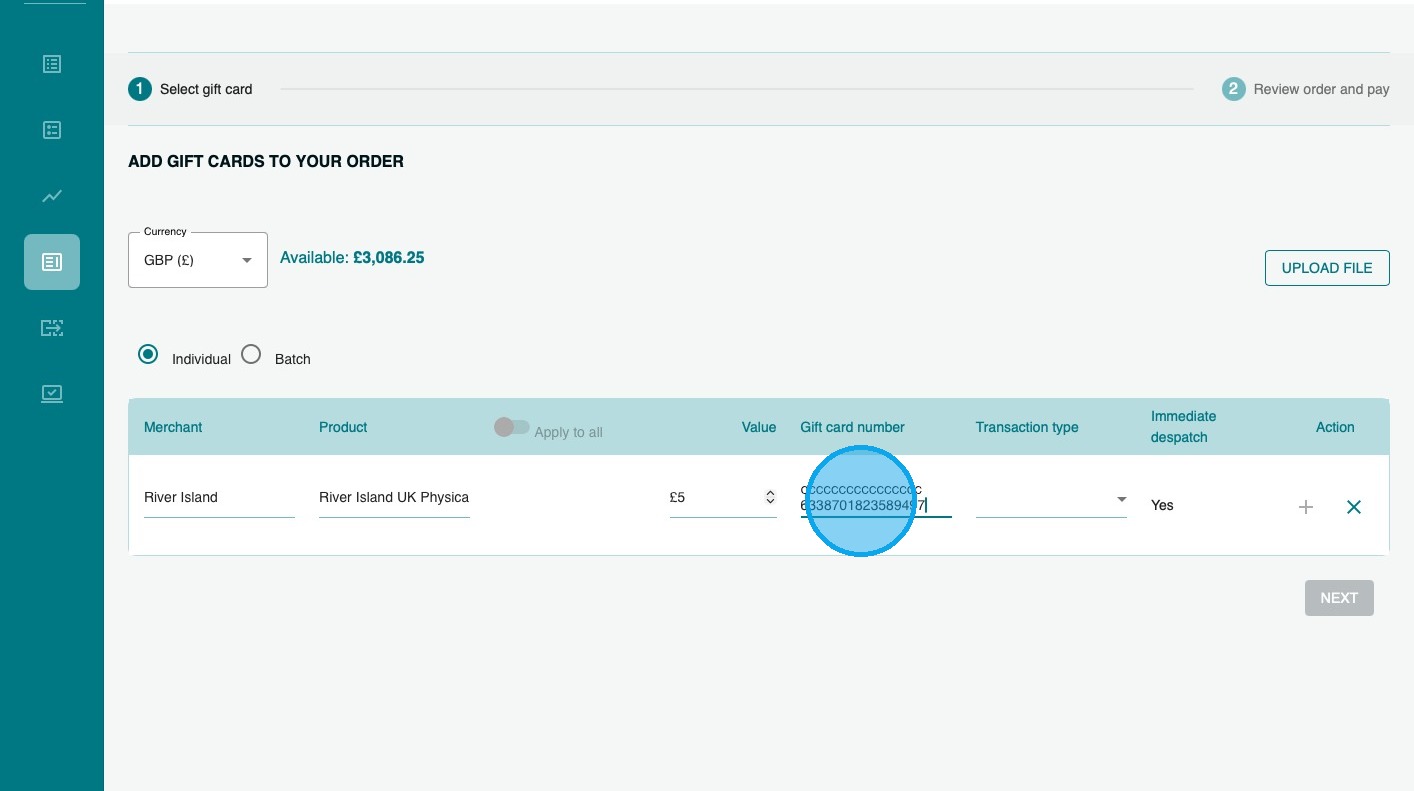Click the NEXT button
Screen dimensions: 1414x791
tap(1339, 598)
